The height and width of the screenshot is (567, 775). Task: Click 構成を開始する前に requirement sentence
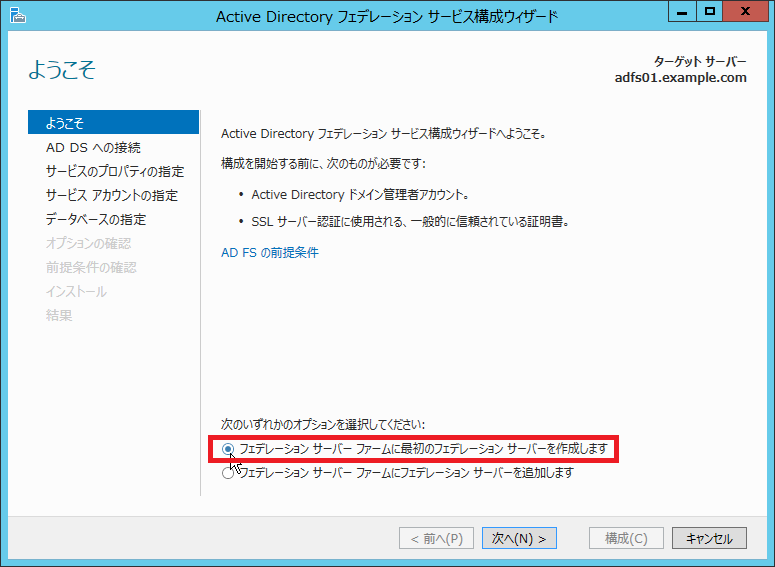click(323, 164)
